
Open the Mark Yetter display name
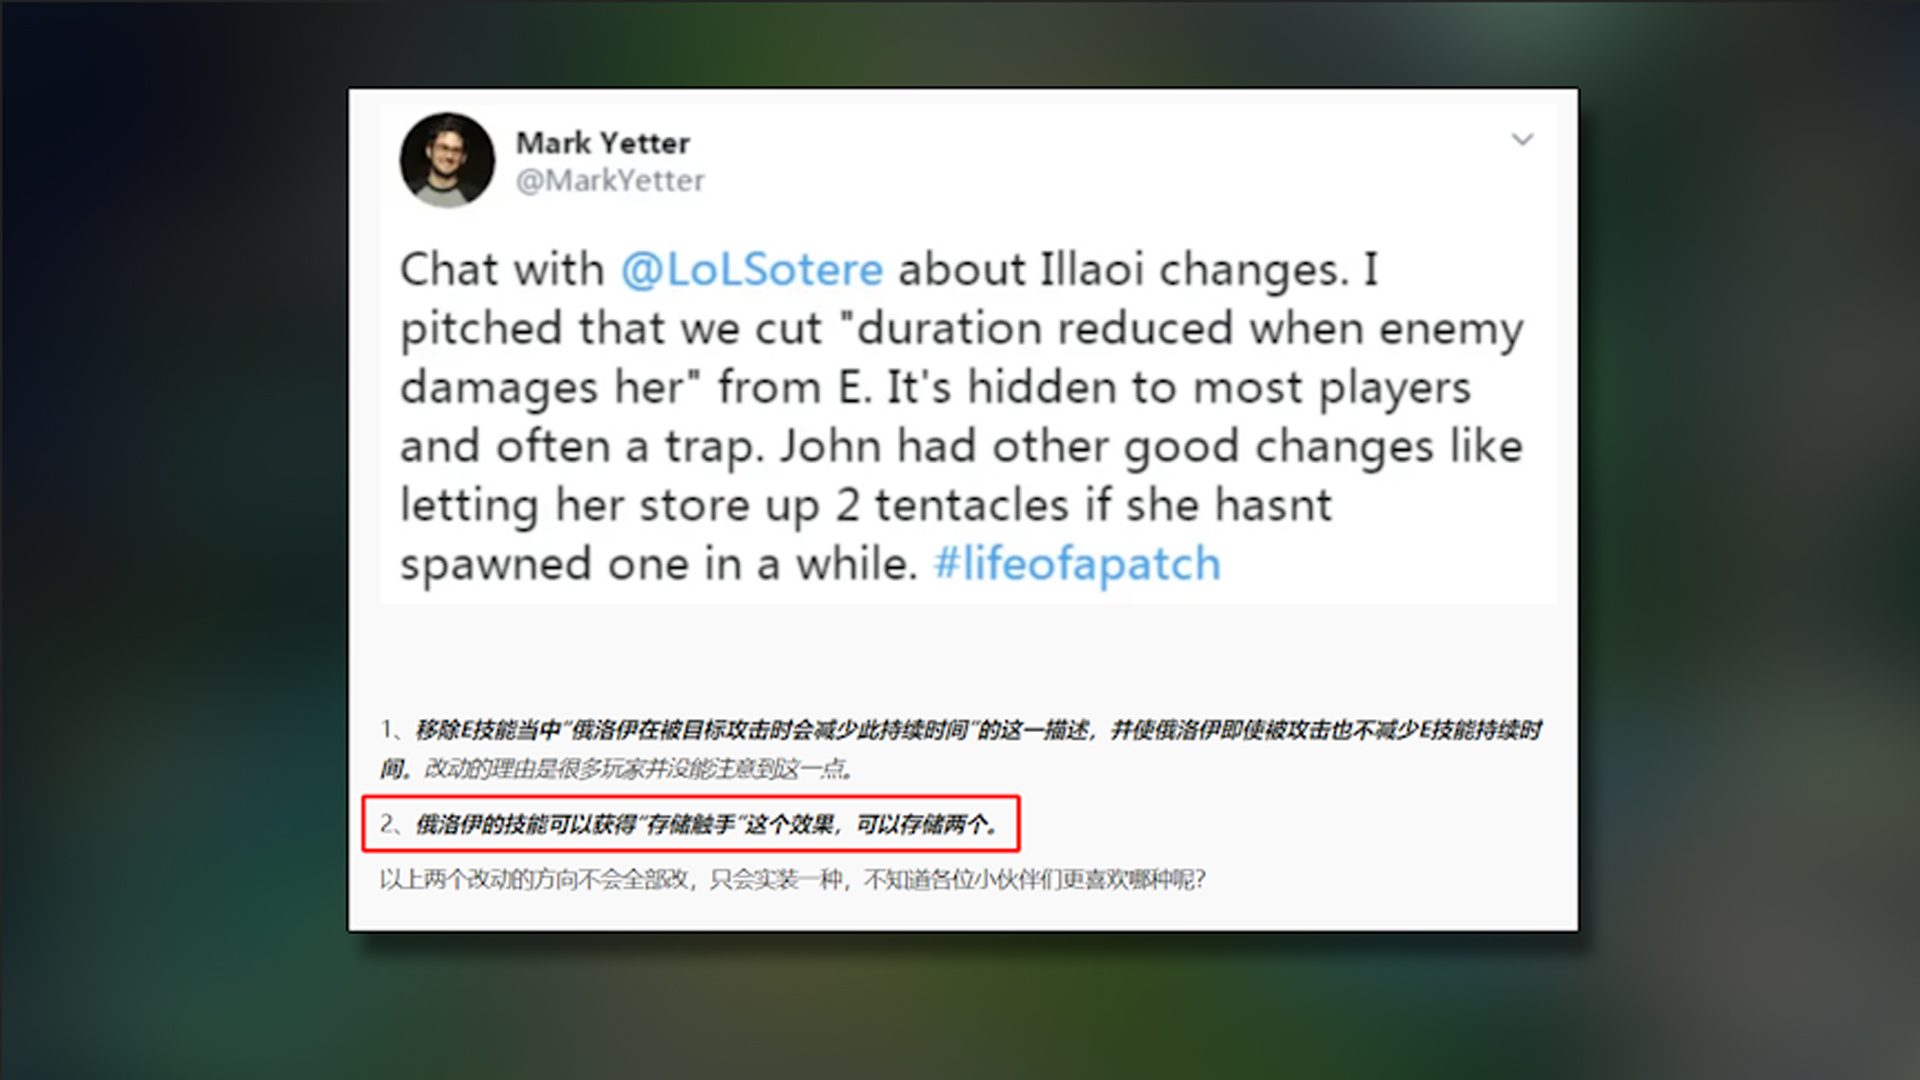[x=602, y=143]
